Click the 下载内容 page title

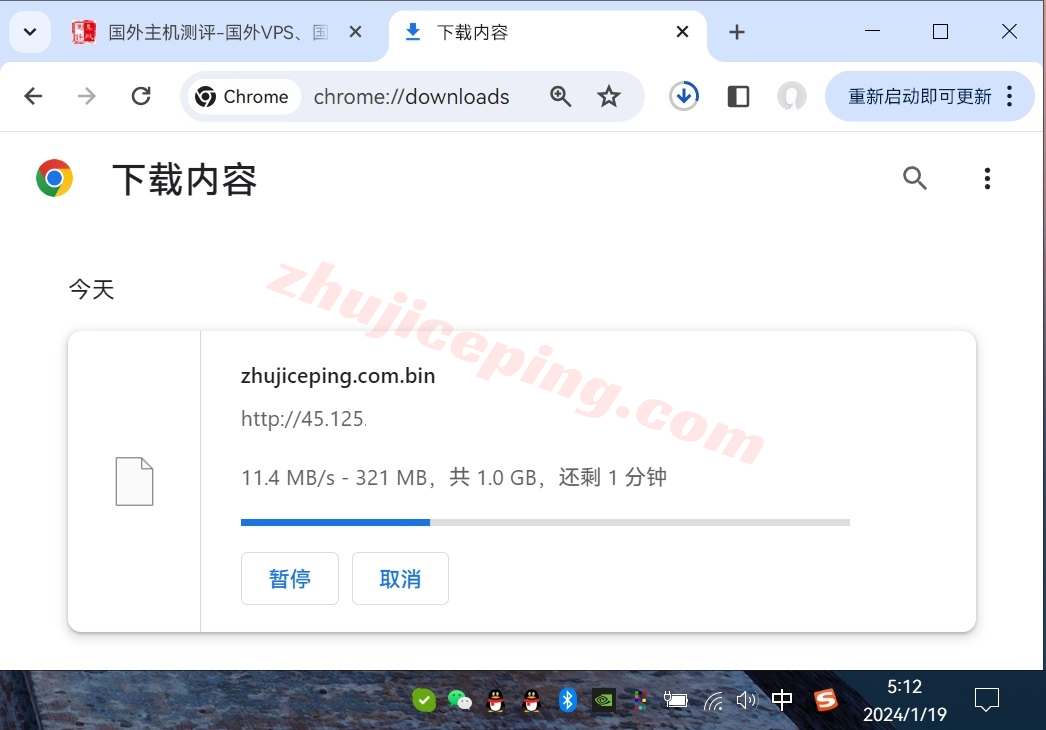(x=185, y=179)
